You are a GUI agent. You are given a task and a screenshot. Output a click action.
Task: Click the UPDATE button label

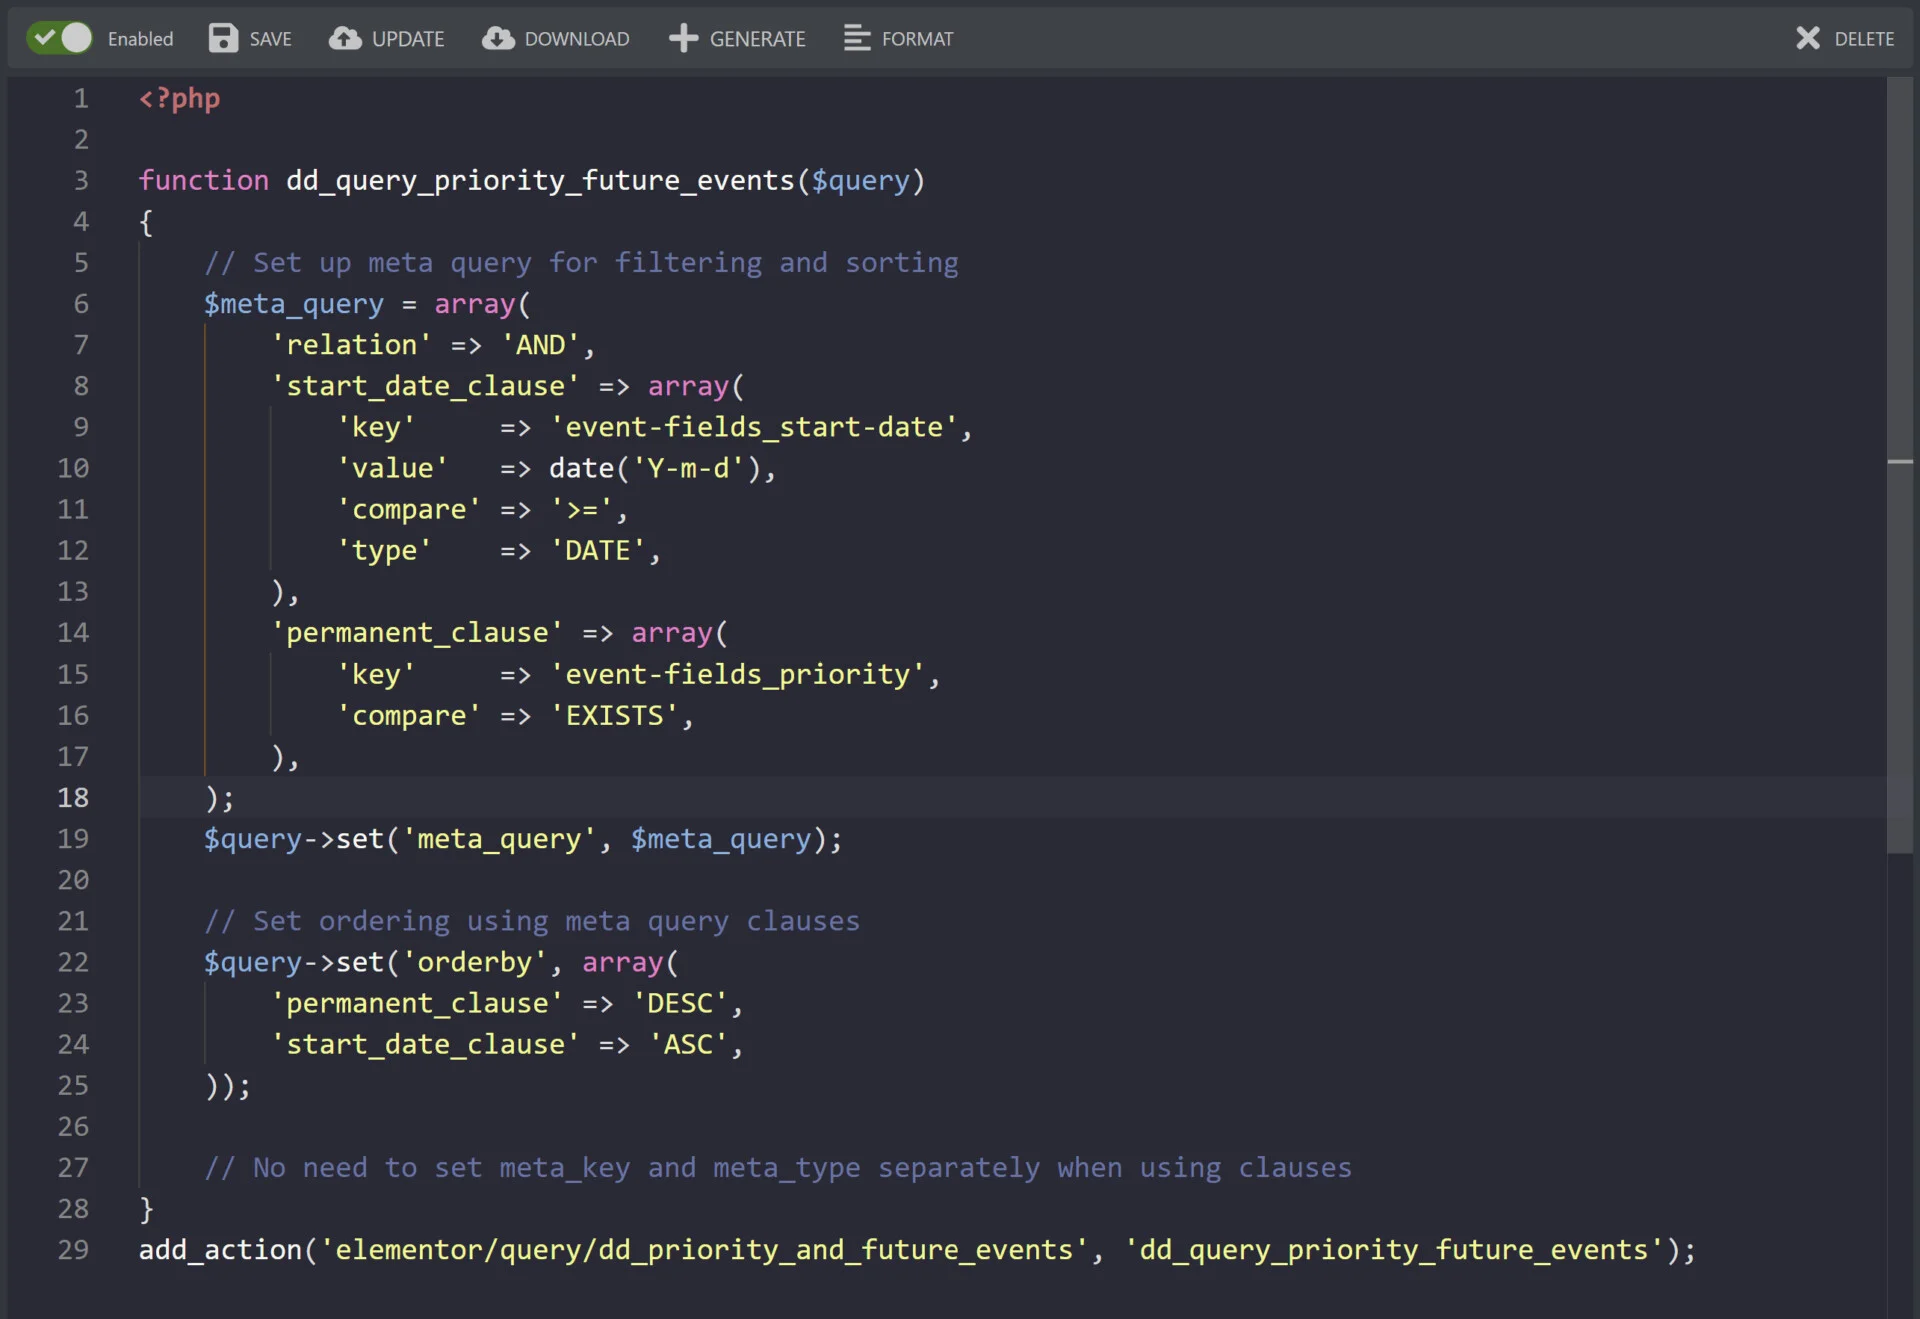408,39
